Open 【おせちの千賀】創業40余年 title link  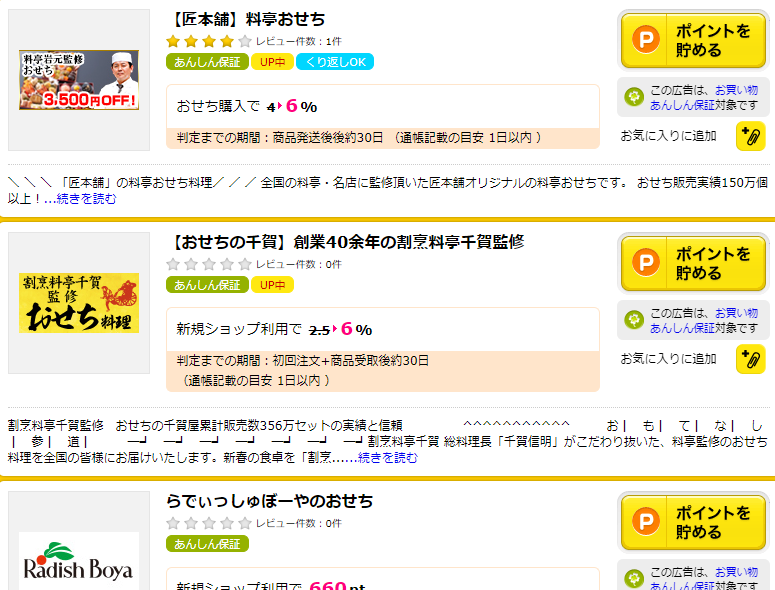[x=345, y=242]
